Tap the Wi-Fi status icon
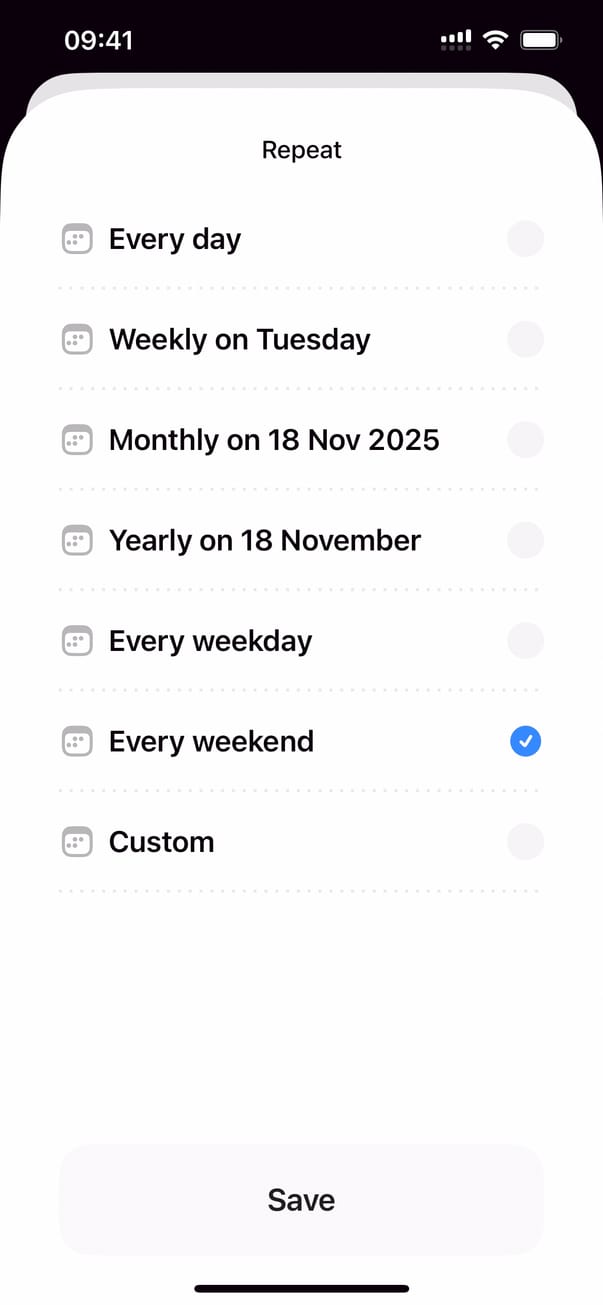The height and width of the screenshot is (1305, 603). [x=494, y=40]
